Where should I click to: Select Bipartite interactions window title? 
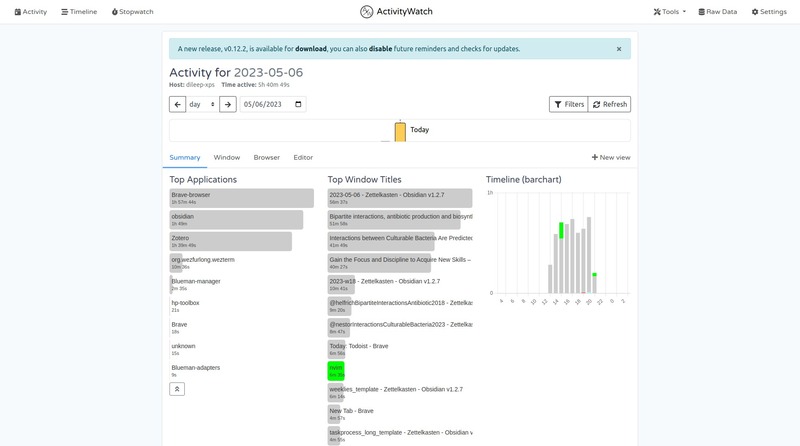pyautogui.click(x=400, y=220)
